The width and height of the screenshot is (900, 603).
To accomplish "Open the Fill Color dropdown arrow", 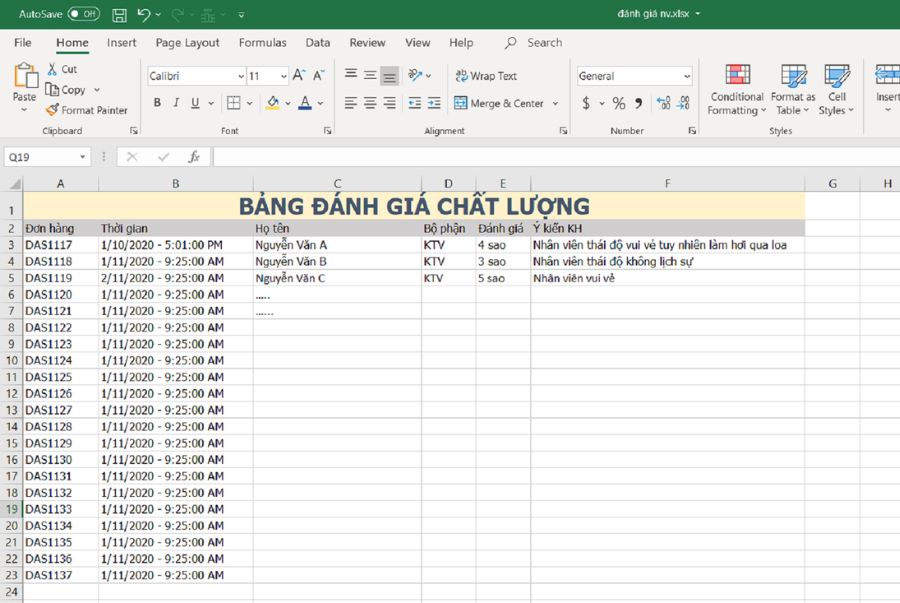I will click(x=288, y=103).
